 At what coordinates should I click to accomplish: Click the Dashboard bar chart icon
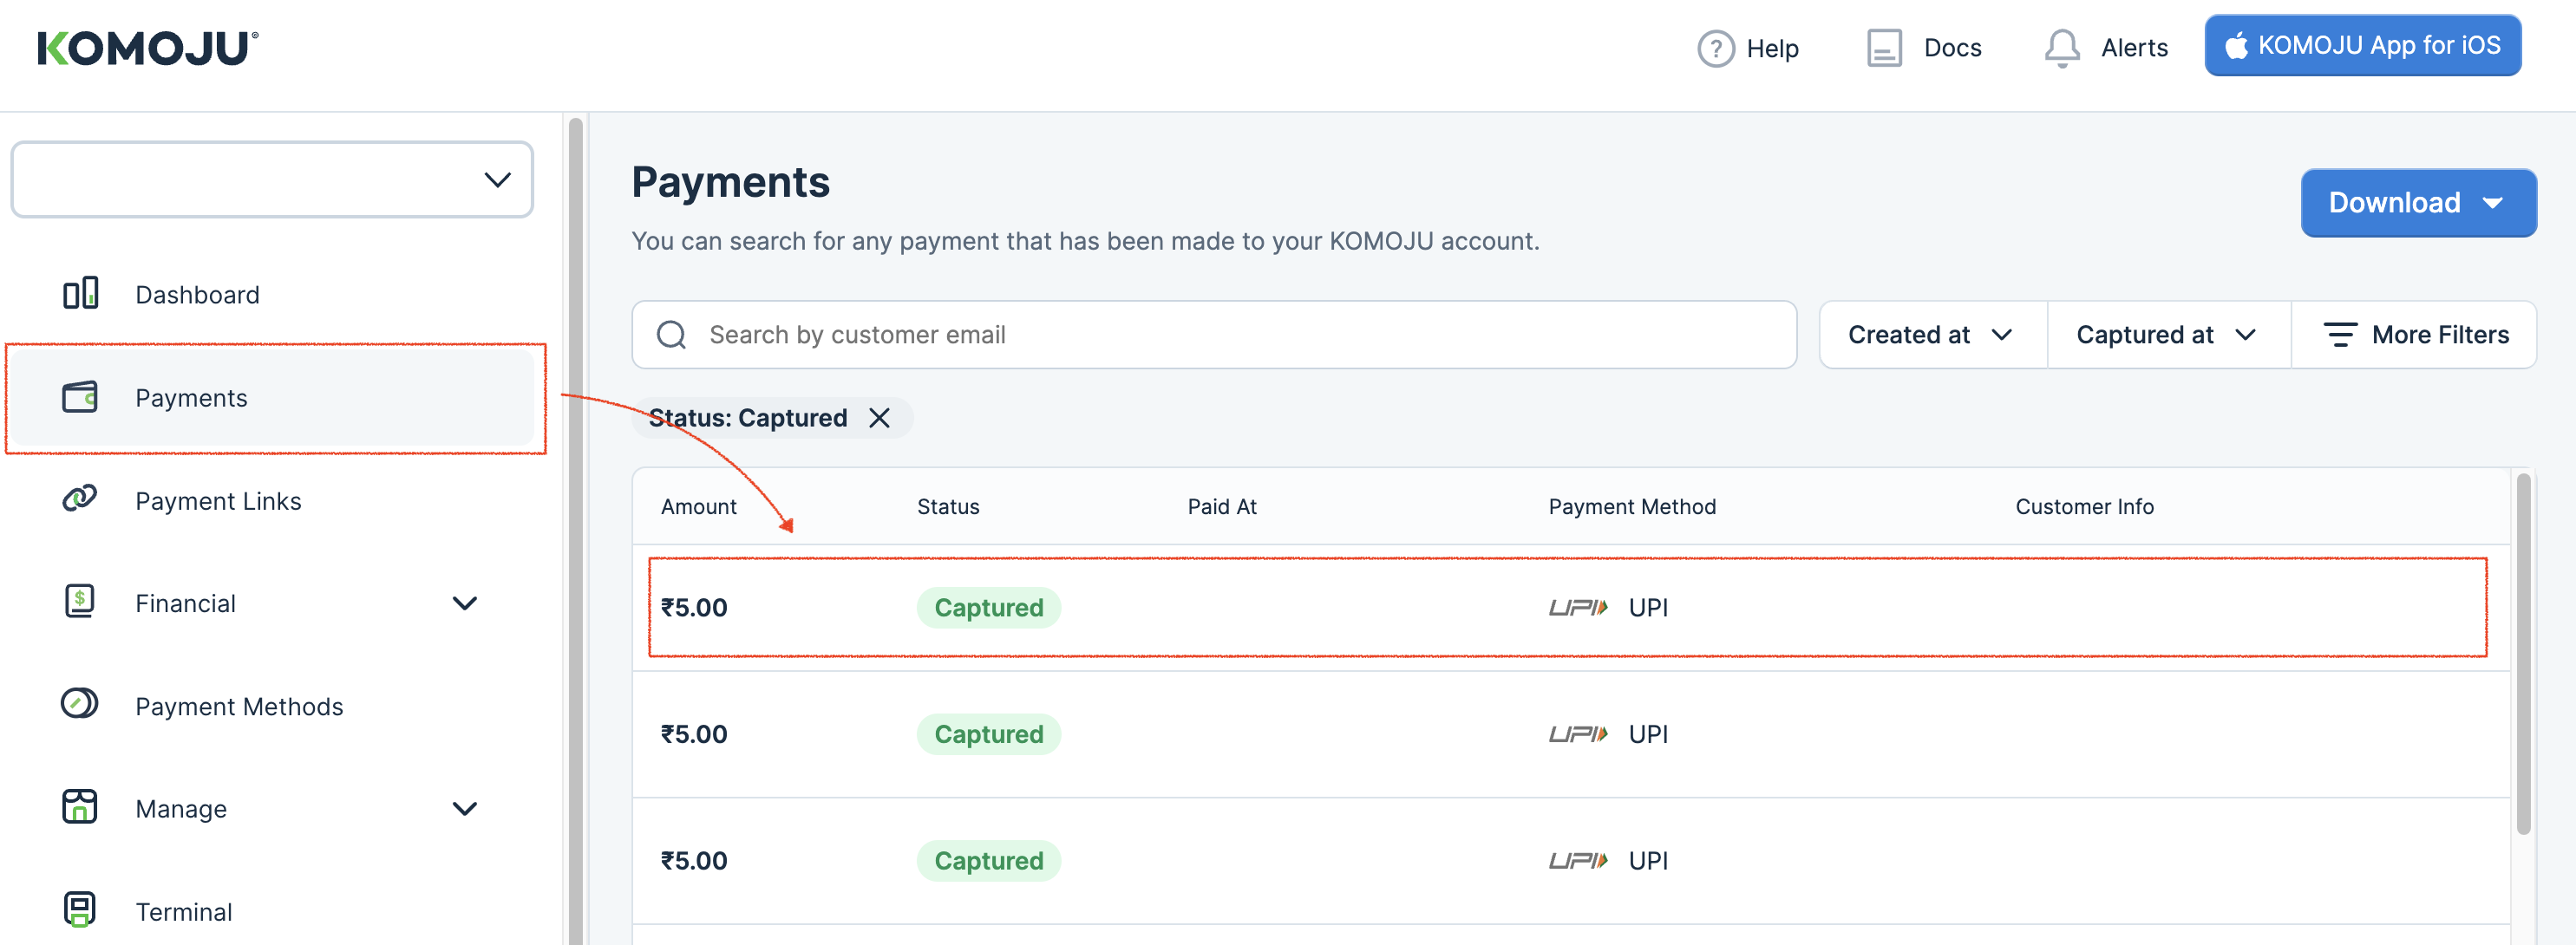(80, 293)
